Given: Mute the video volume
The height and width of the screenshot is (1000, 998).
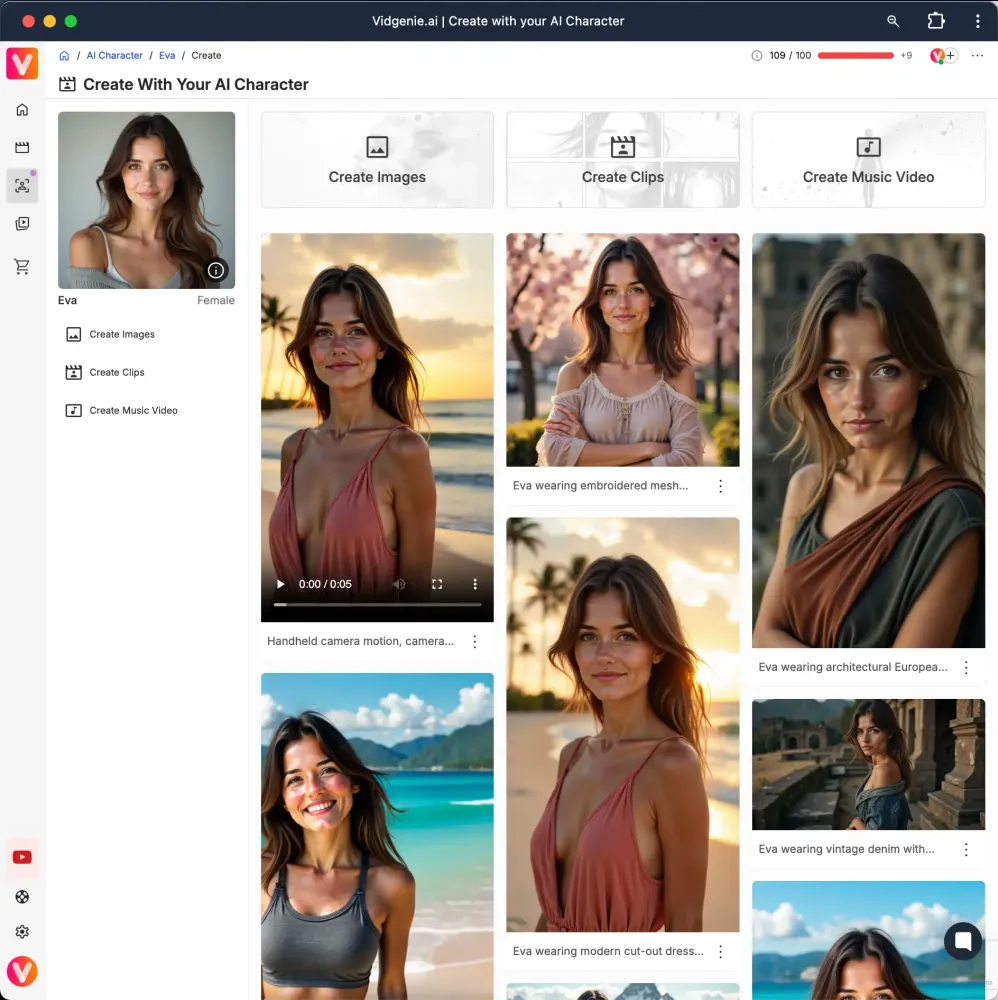Looking at the screenshot, I should 399,584.
